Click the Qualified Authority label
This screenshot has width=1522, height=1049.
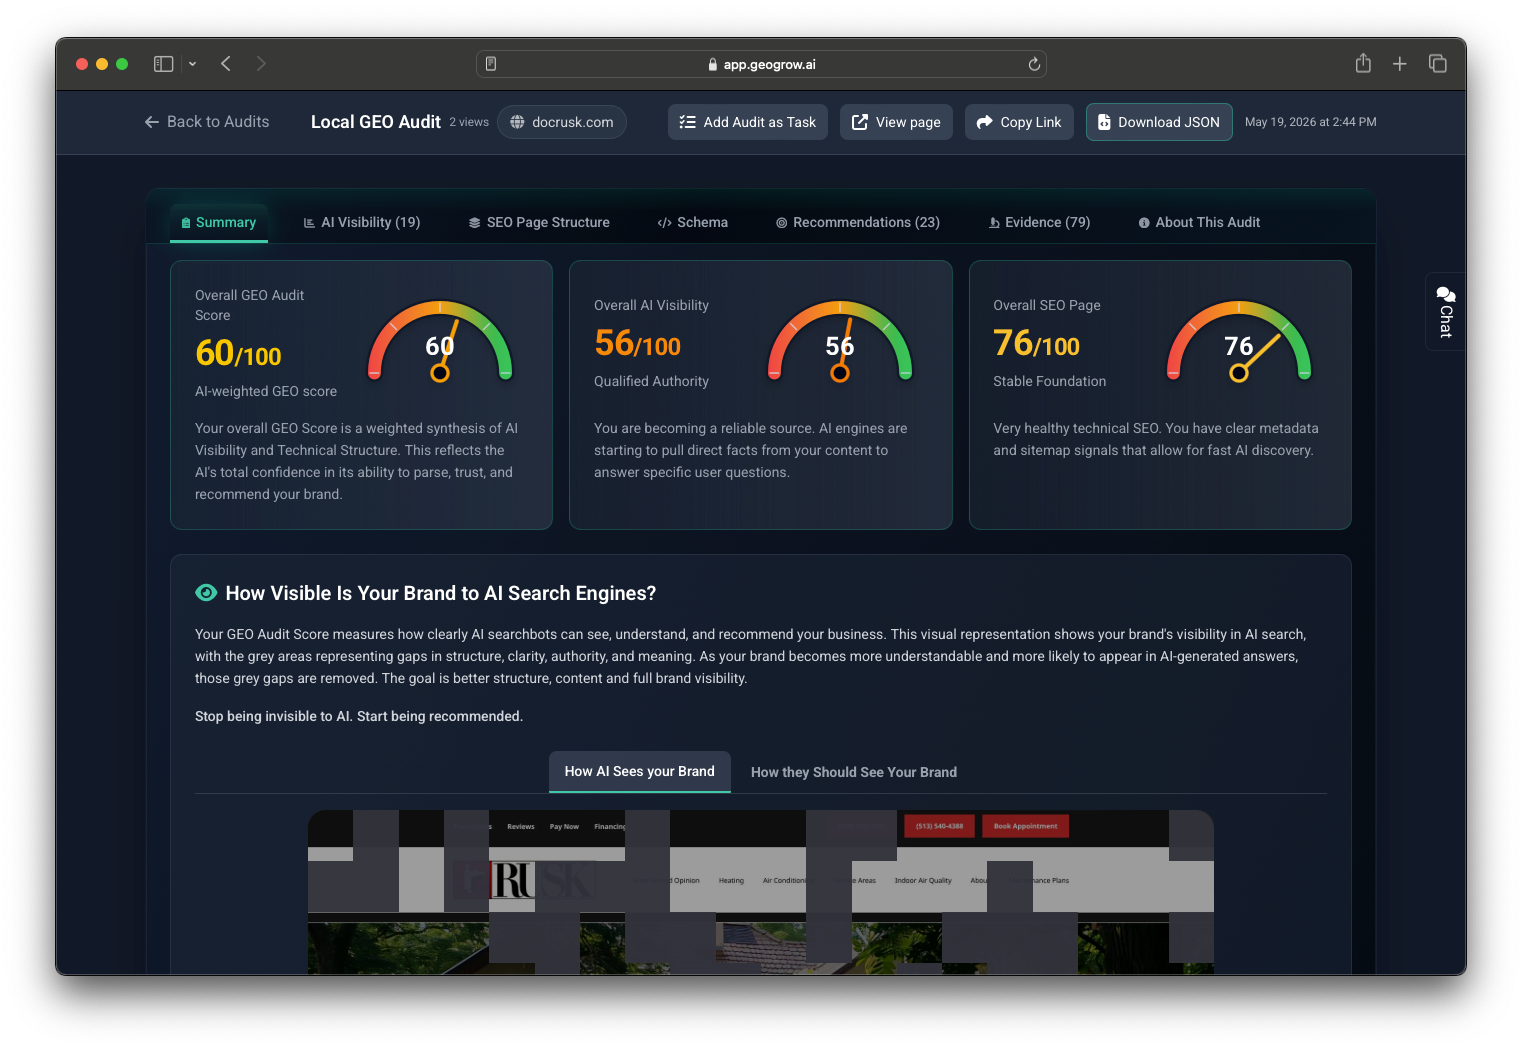651,381
